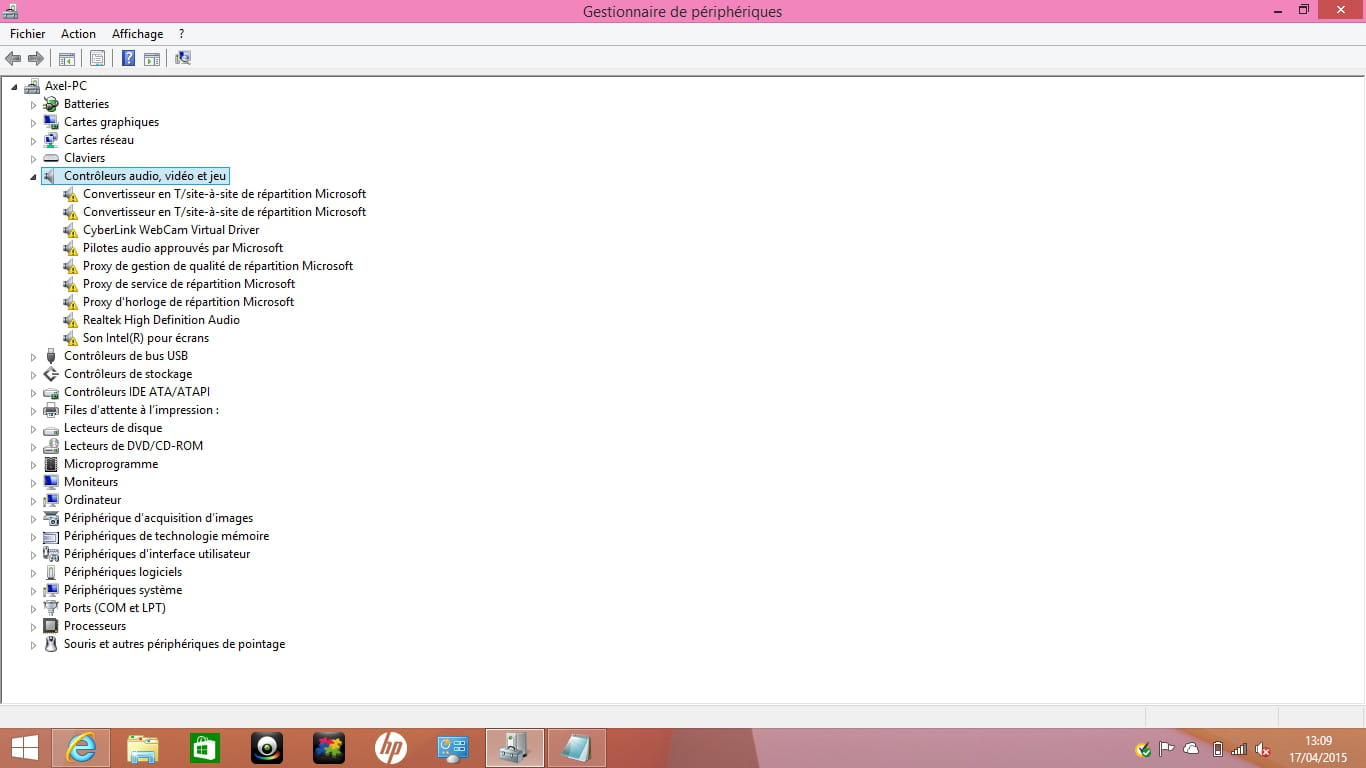Image resolution: width=1366 pixels, height=768 pixels.
Task: Click the Cartes graphiques display adapter icon
Action: point(51,122)
